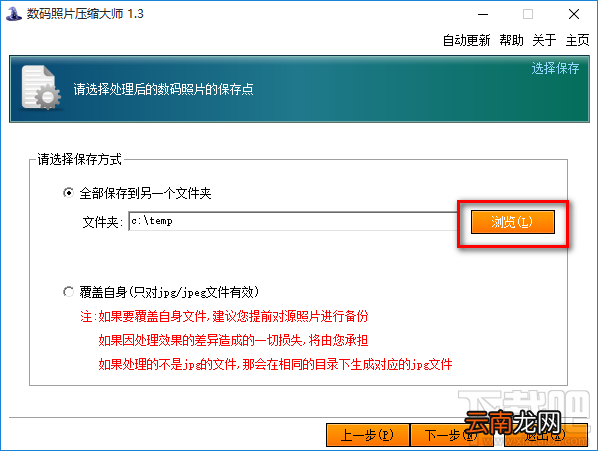This screenshot has width=598, height=451.
Task: Open the 自动更新 menu item
Action: pos(466,40)
